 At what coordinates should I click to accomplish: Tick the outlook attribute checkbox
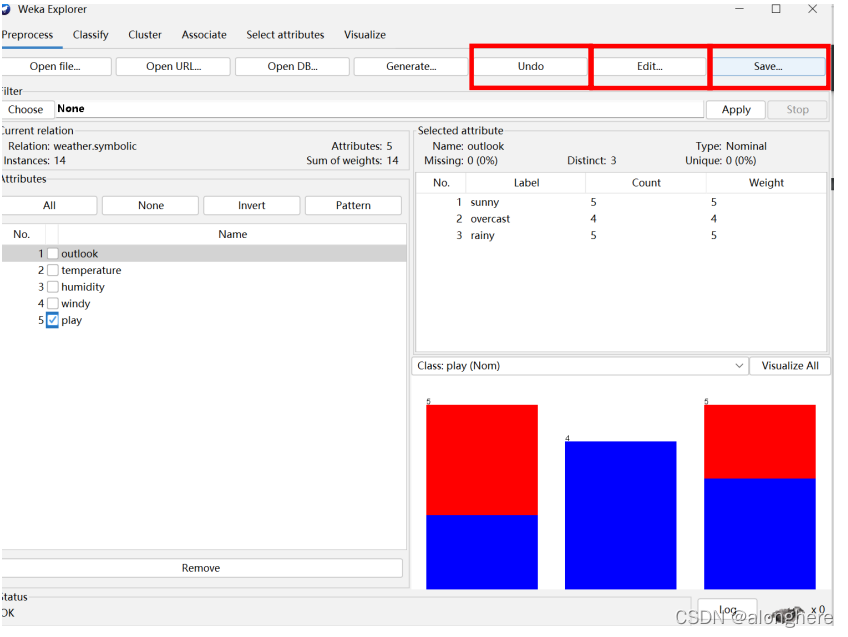click(53, 254)
